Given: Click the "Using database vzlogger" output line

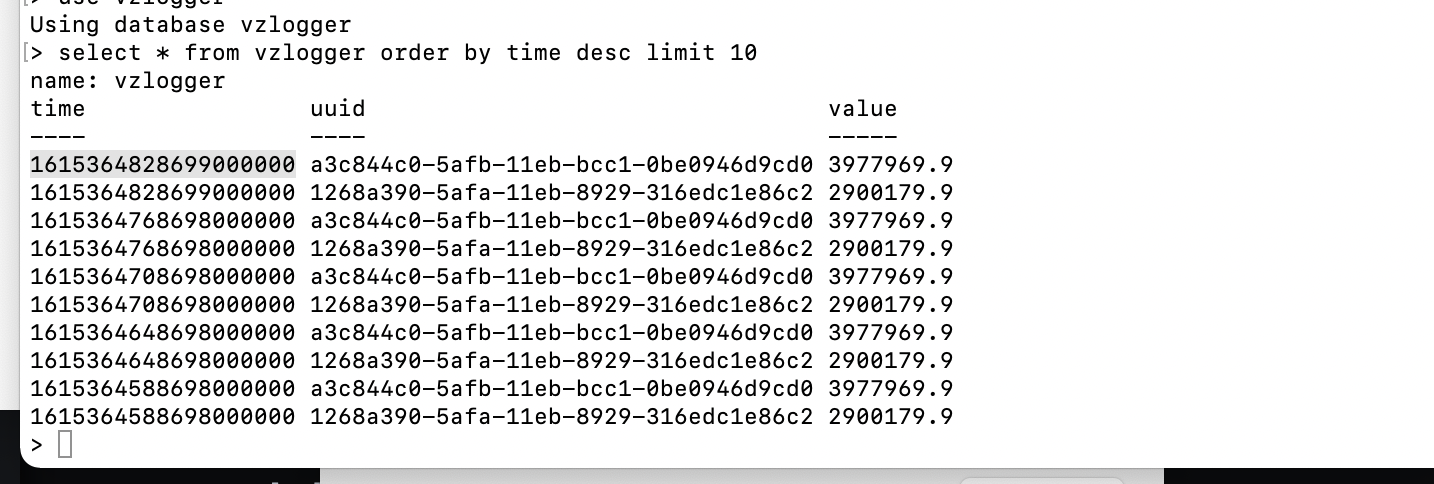Looking at the screenshot, I should pyautogui.click(x=190, y=24).
